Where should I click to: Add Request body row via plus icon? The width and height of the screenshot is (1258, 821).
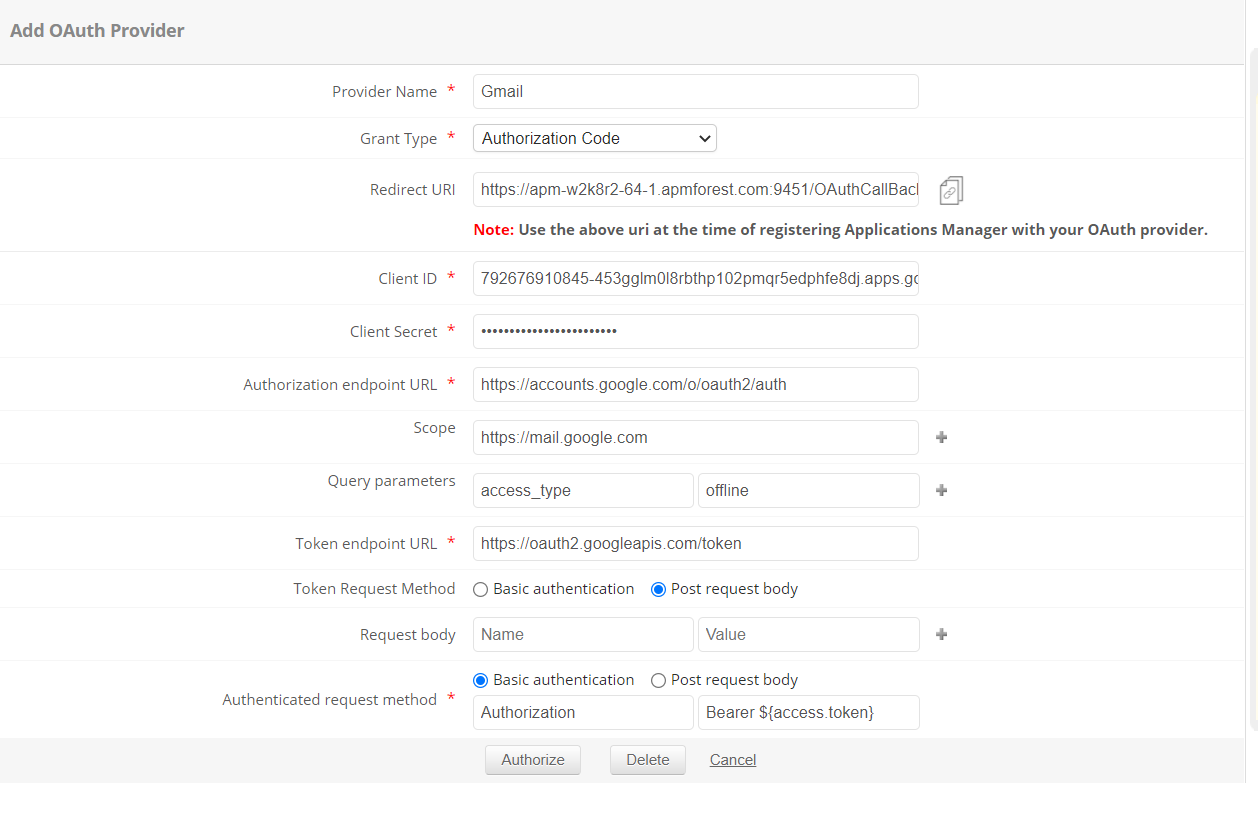click(x=941, y=634)
